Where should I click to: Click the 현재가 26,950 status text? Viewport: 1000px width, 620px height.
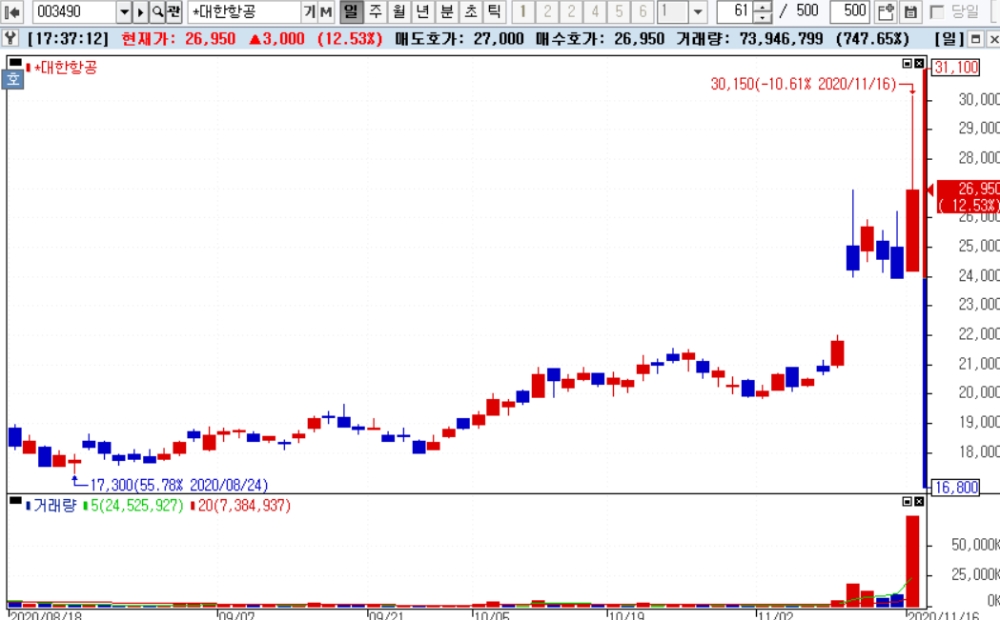(178, 39)
